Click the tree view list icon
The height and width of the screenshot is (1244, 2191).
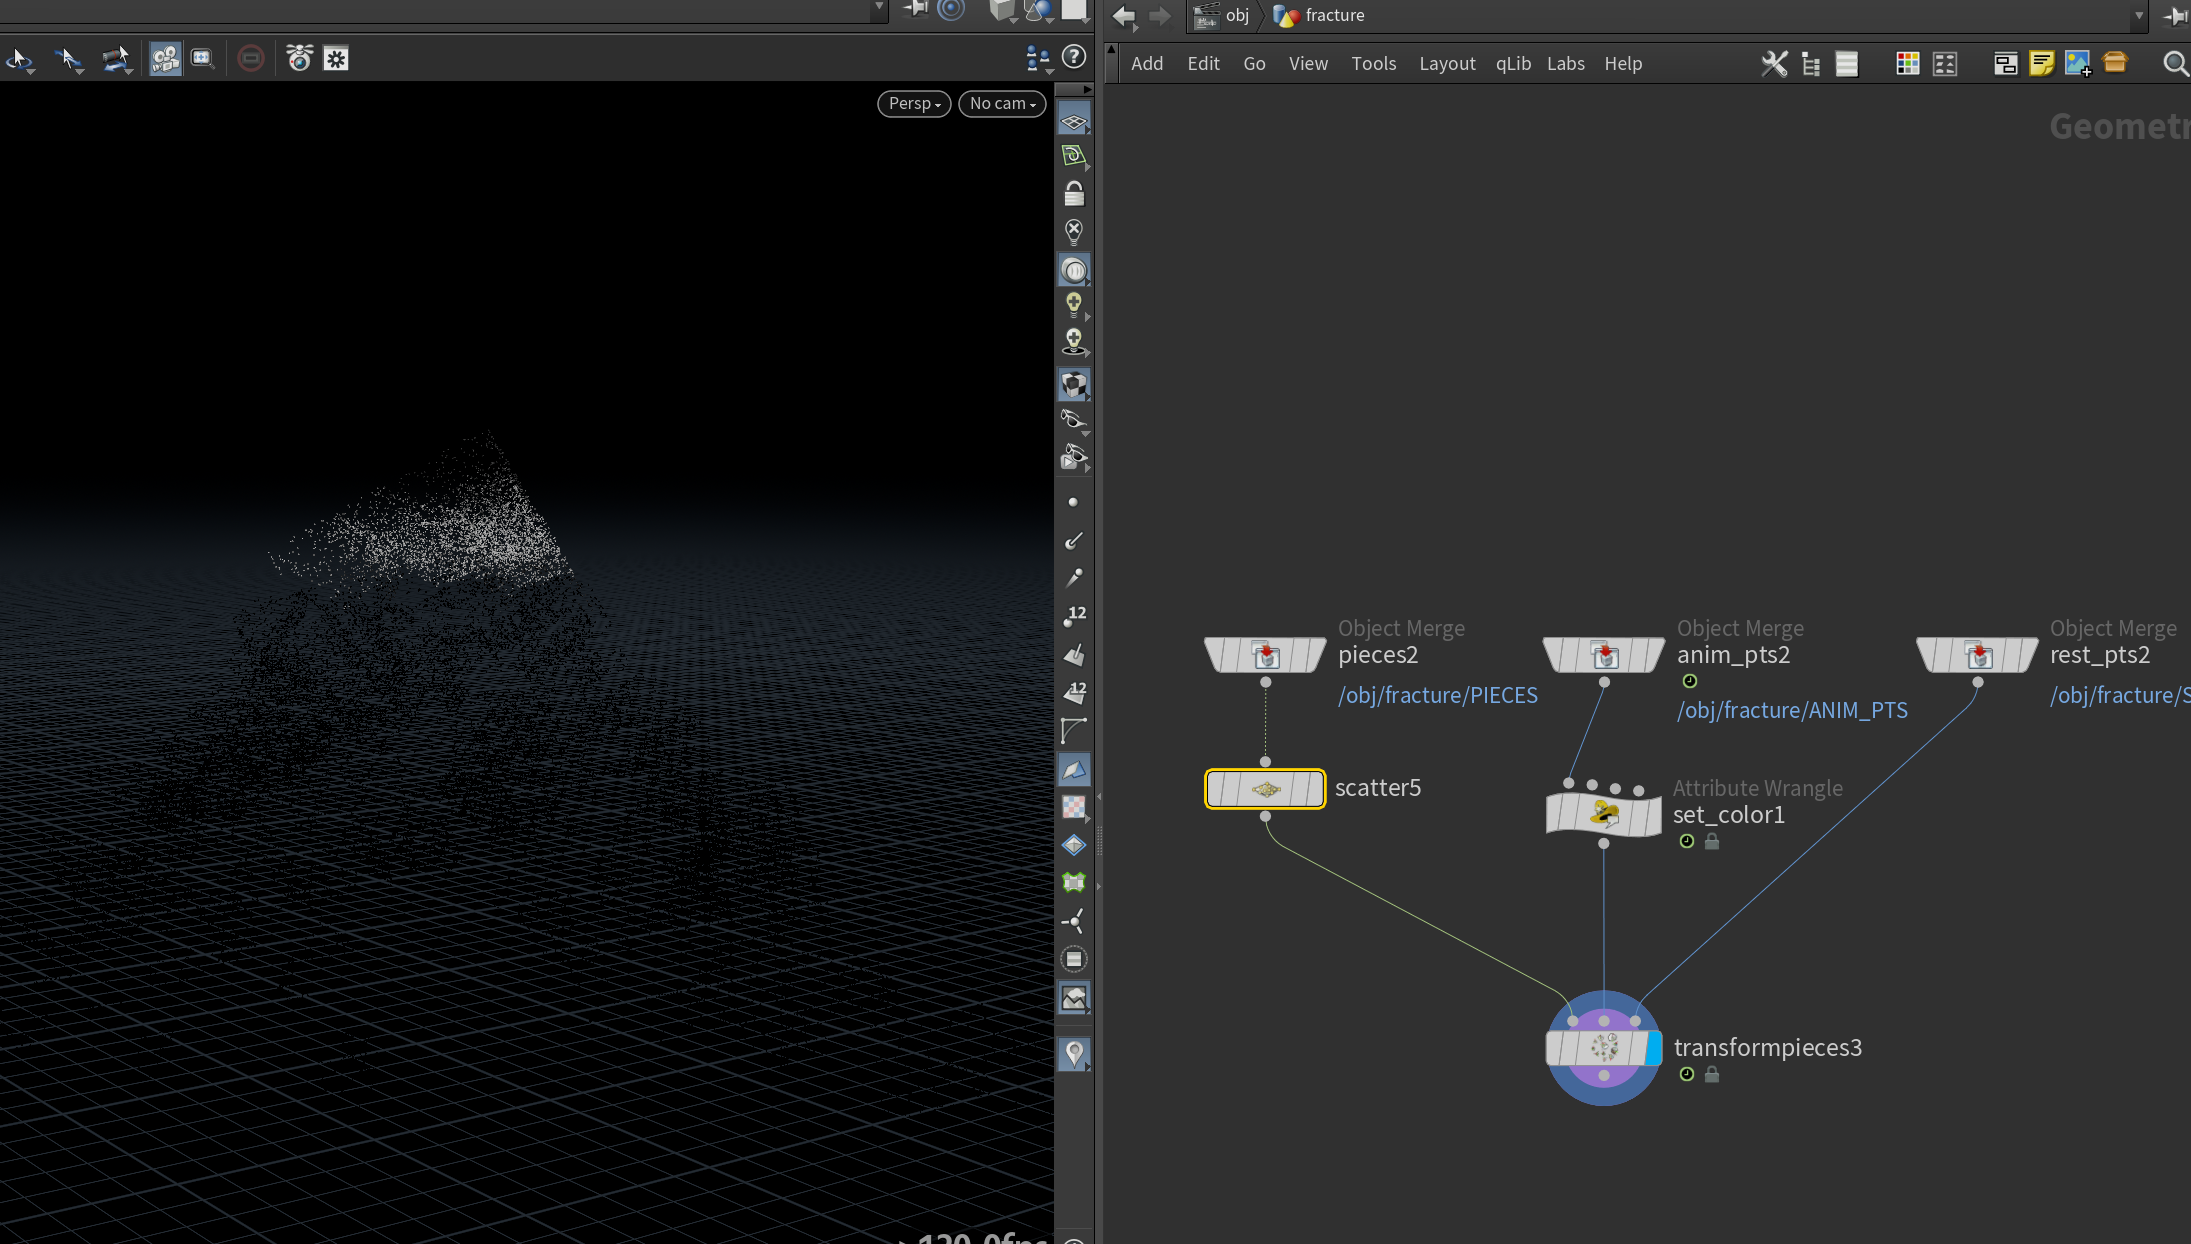tap(1811, 64)
